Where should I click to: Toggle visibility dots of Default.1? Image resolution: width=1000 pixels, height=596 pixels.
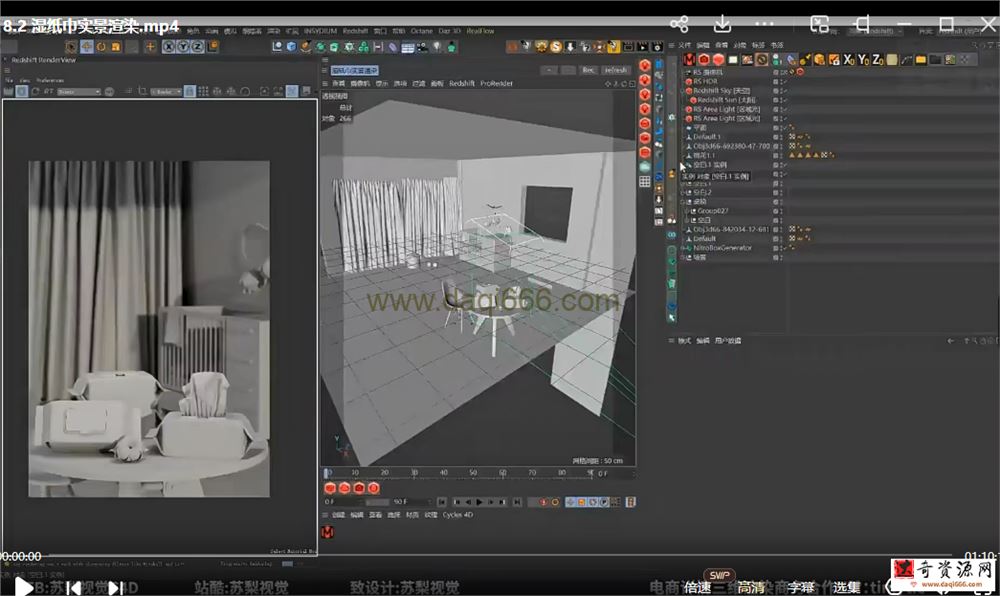click(x=781, y=137)
